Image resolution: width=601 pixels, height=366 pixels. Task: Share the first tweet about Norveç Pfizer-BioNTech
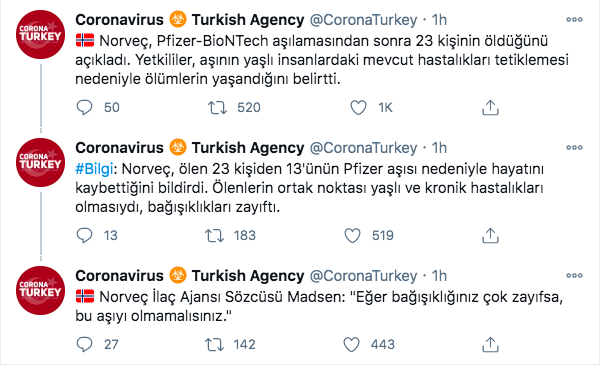pos(490,108)
